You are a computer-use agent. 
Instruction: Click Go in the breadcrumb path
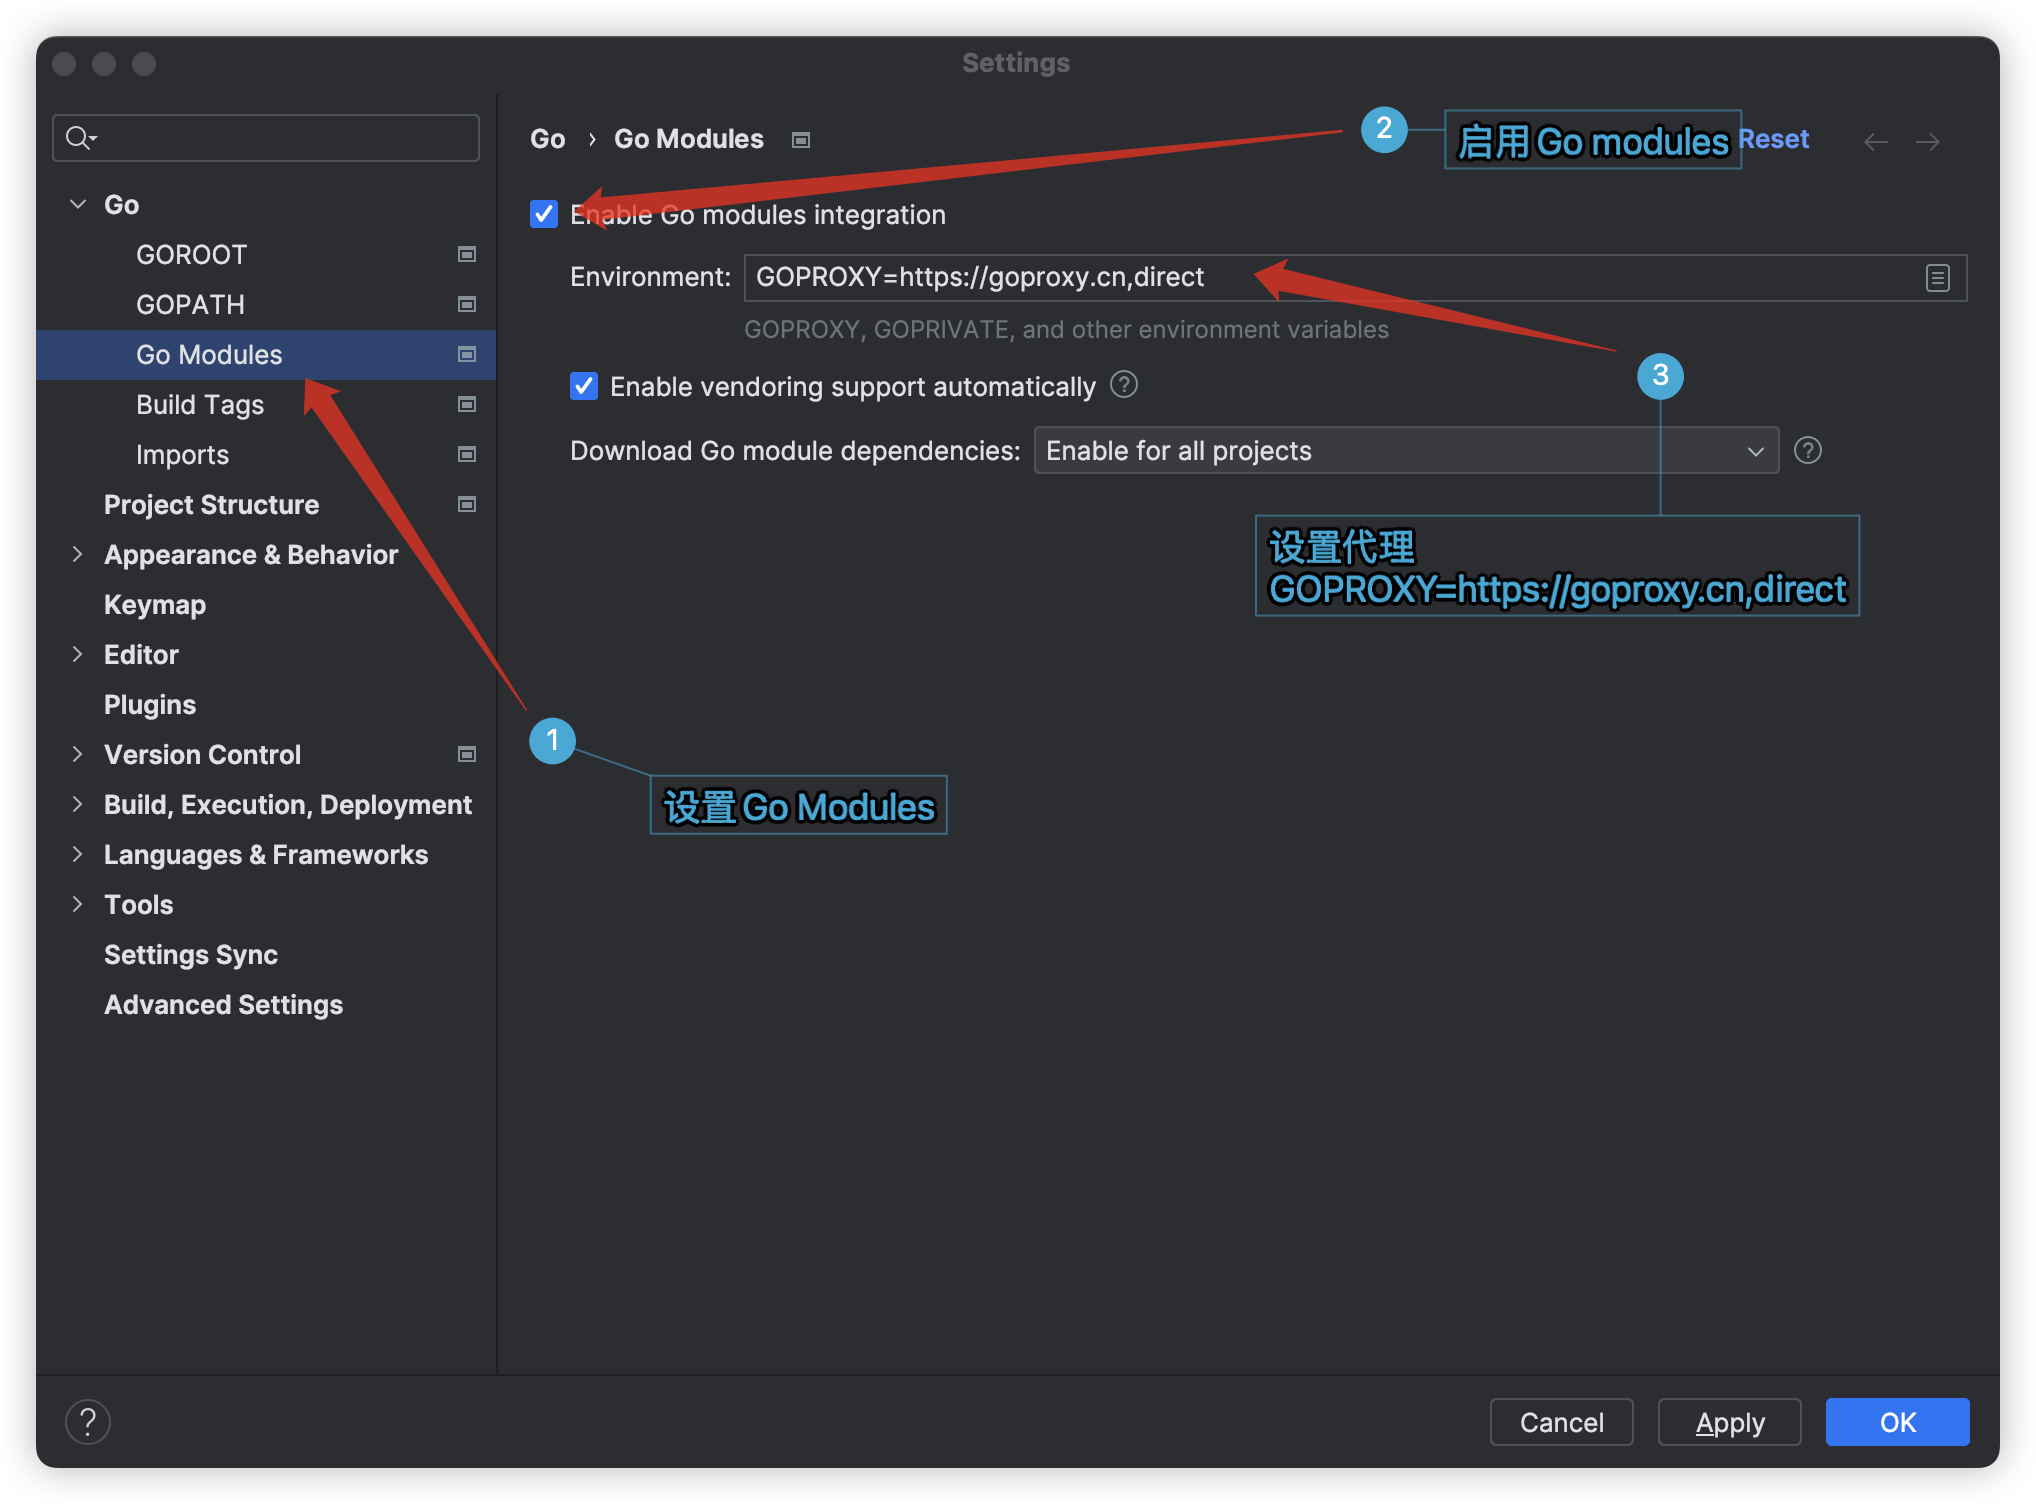tap(547, 139)
